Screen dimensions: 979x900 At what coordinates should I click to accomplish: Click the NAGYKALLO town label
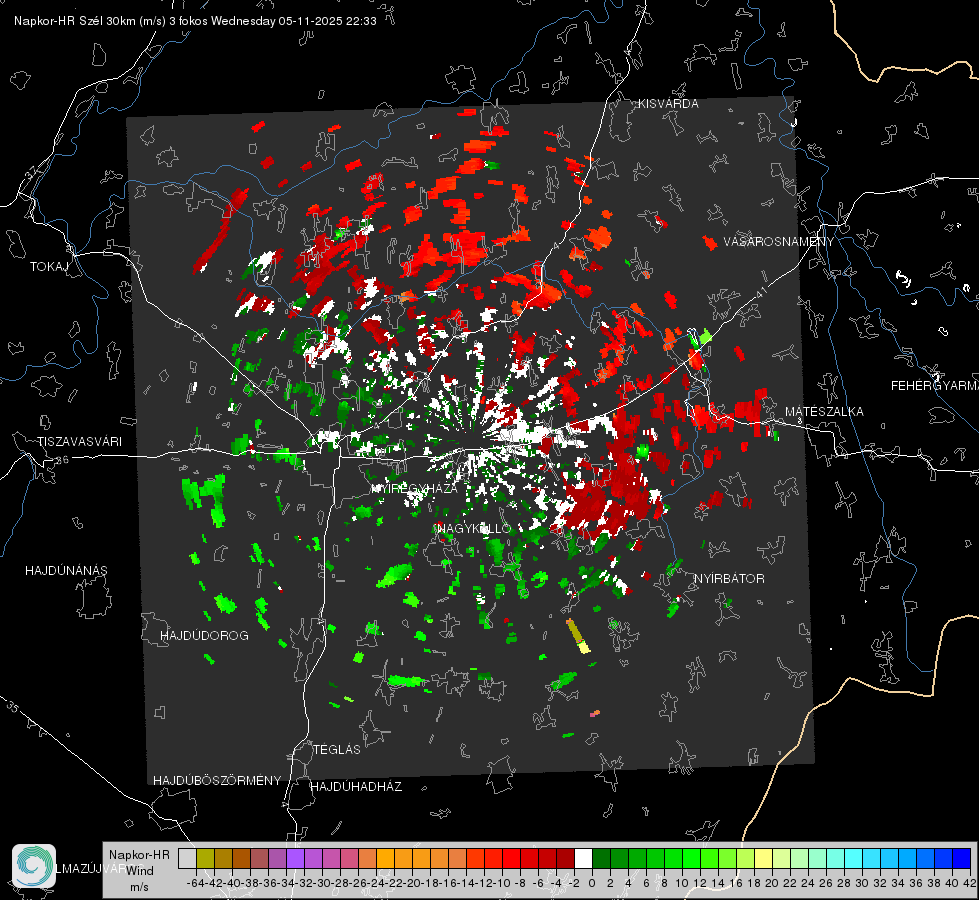474,529
